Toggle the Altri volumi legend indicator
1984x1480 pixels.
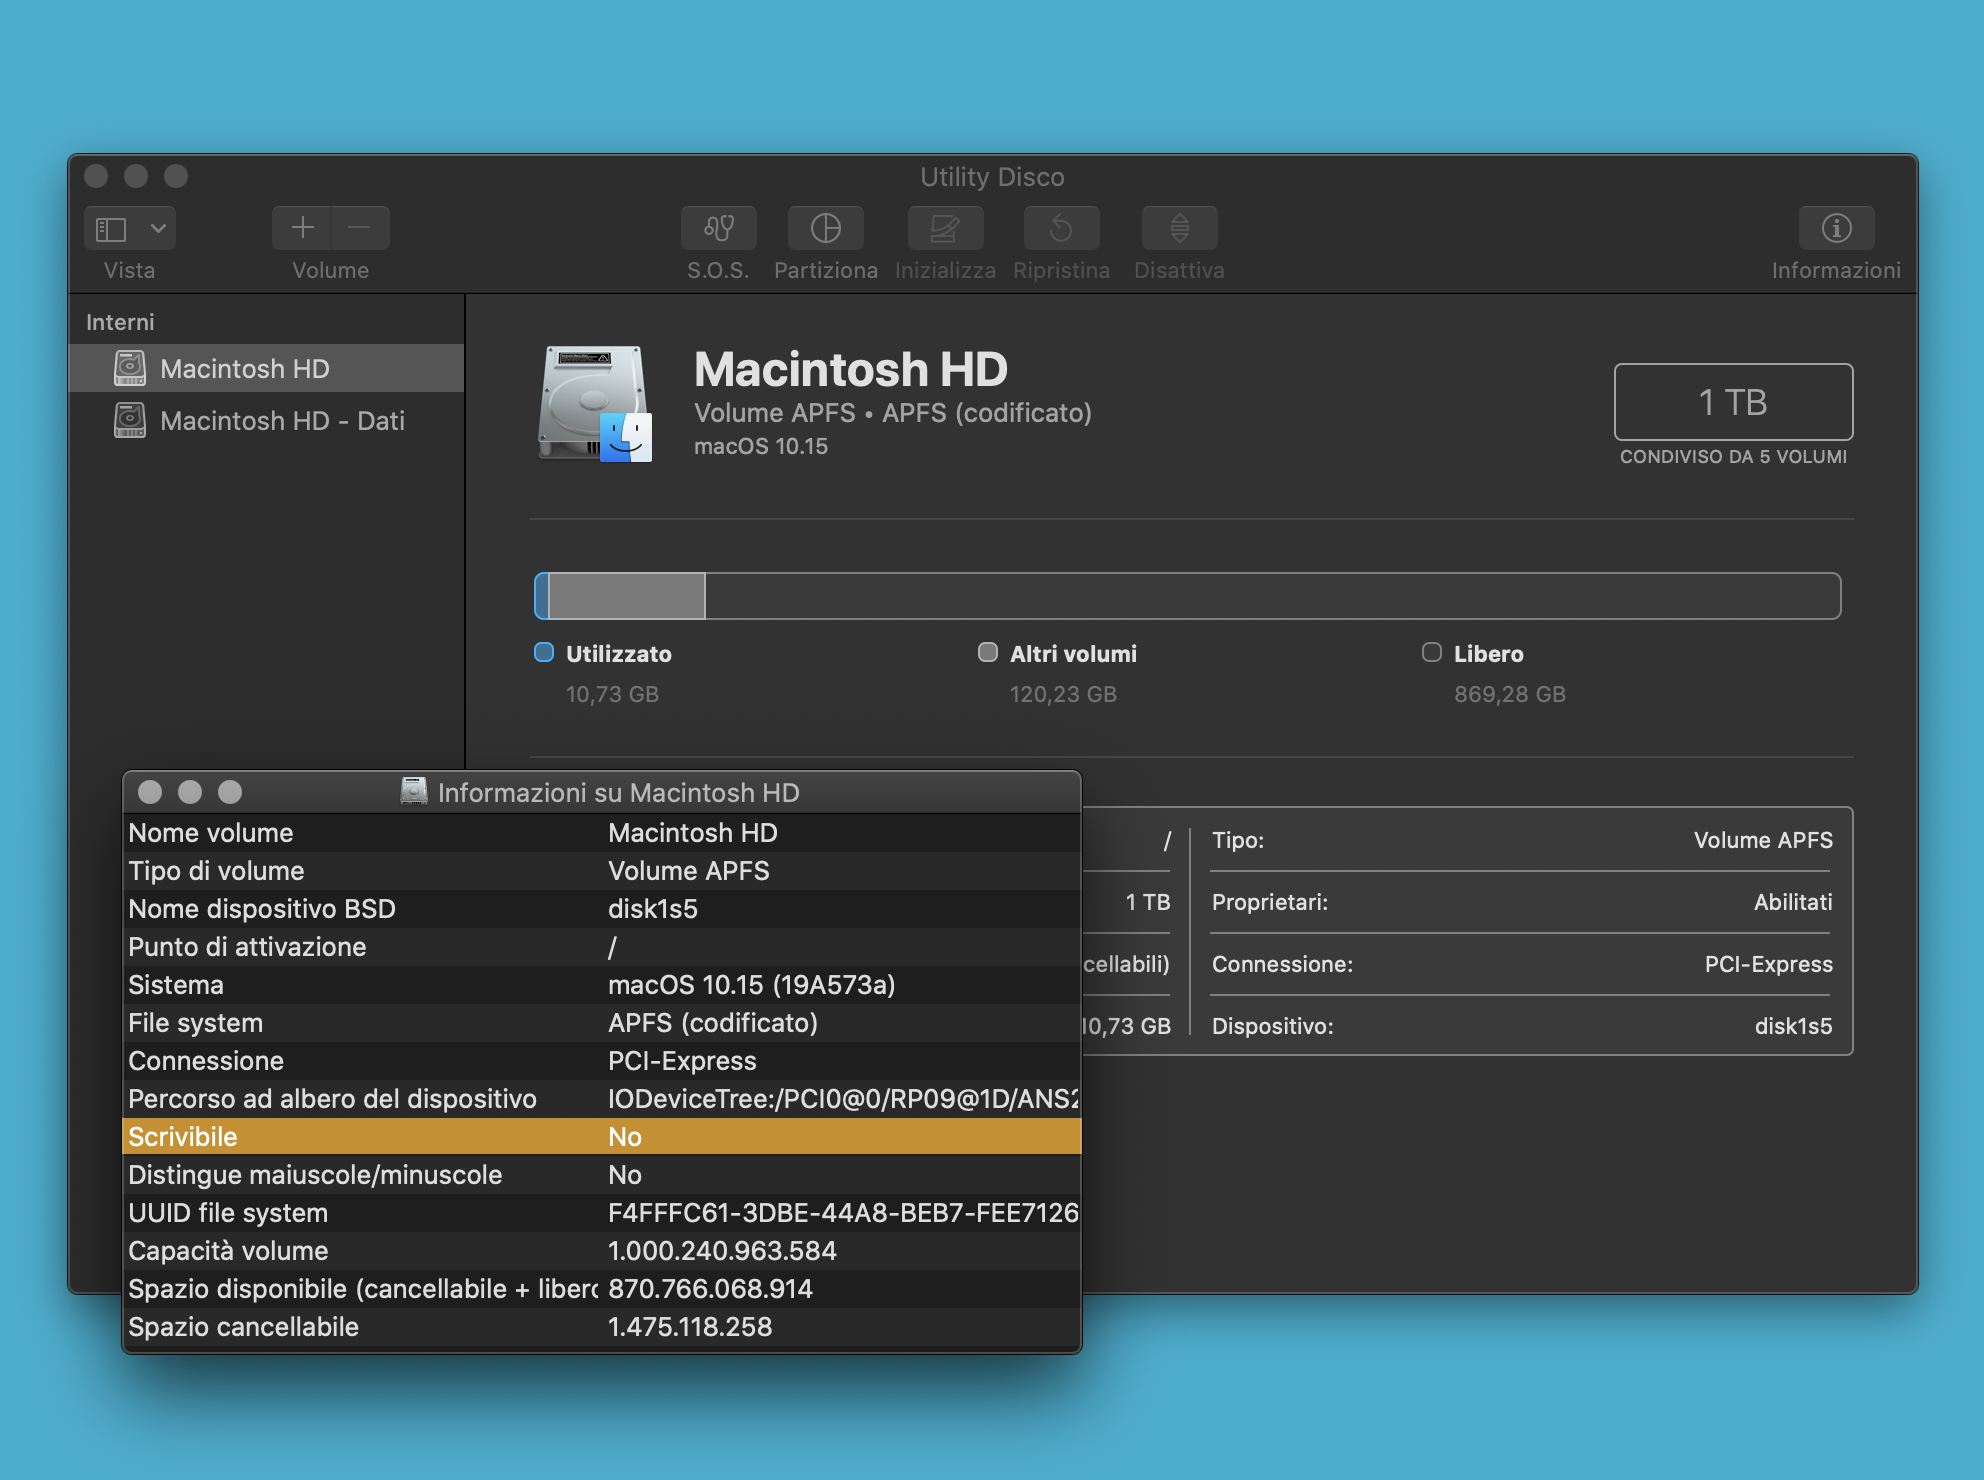[x=988, y=653]
